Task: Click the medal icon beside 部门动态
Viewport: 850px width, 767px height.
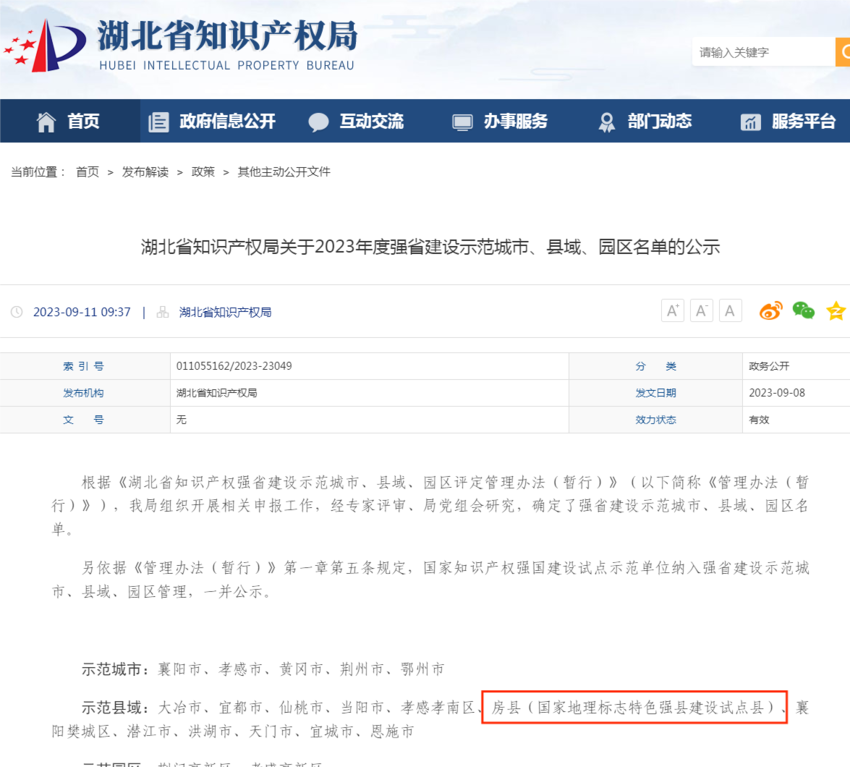Action: pos(607,122)
